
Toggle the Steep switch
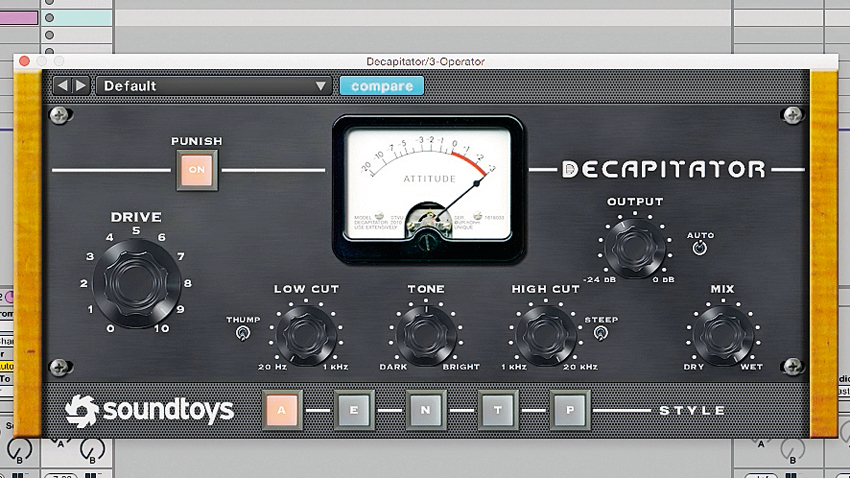point(600,333)
